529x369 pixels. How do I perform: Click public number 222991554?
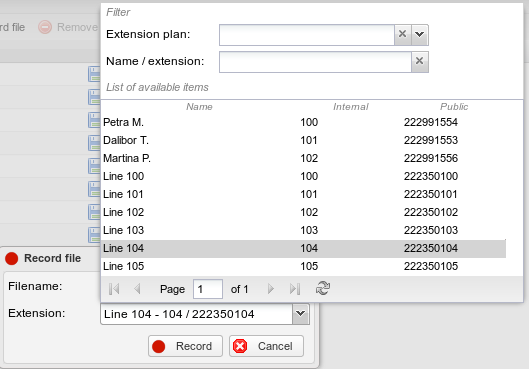pos(431,122)
